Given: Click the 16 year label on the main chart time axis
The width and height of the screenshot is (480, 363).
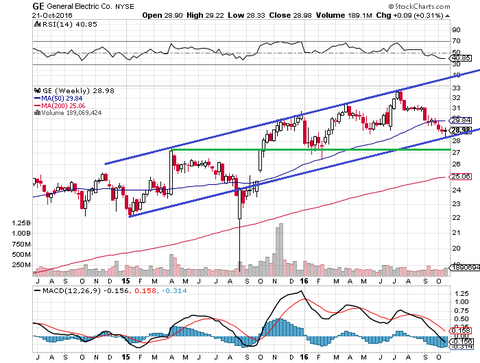Looking at the screenshot, I should coord(304,281).
